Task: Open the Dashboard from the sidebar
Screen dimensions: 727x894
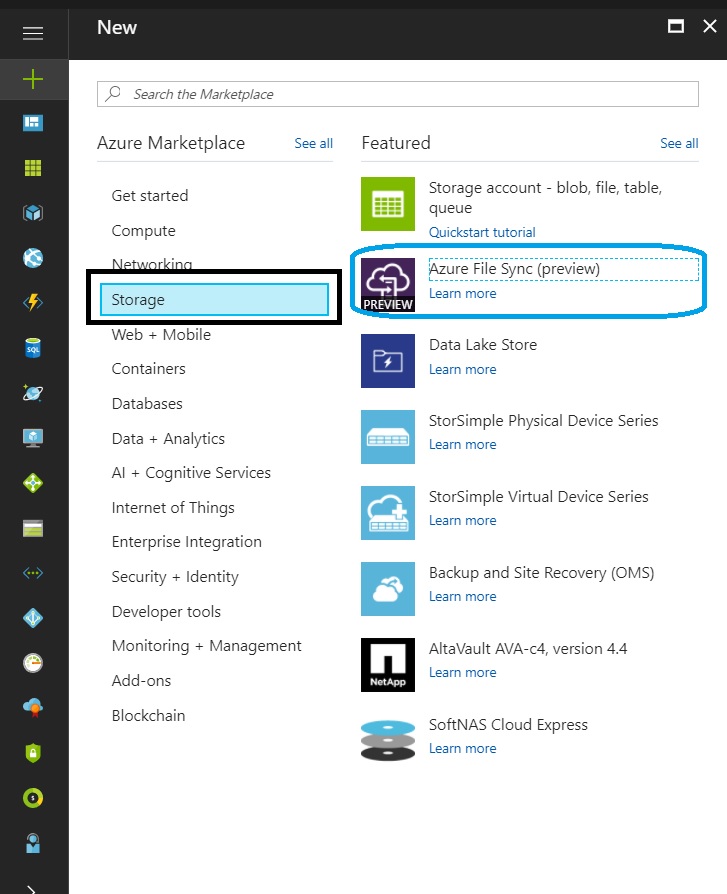Action: [33, 122]
